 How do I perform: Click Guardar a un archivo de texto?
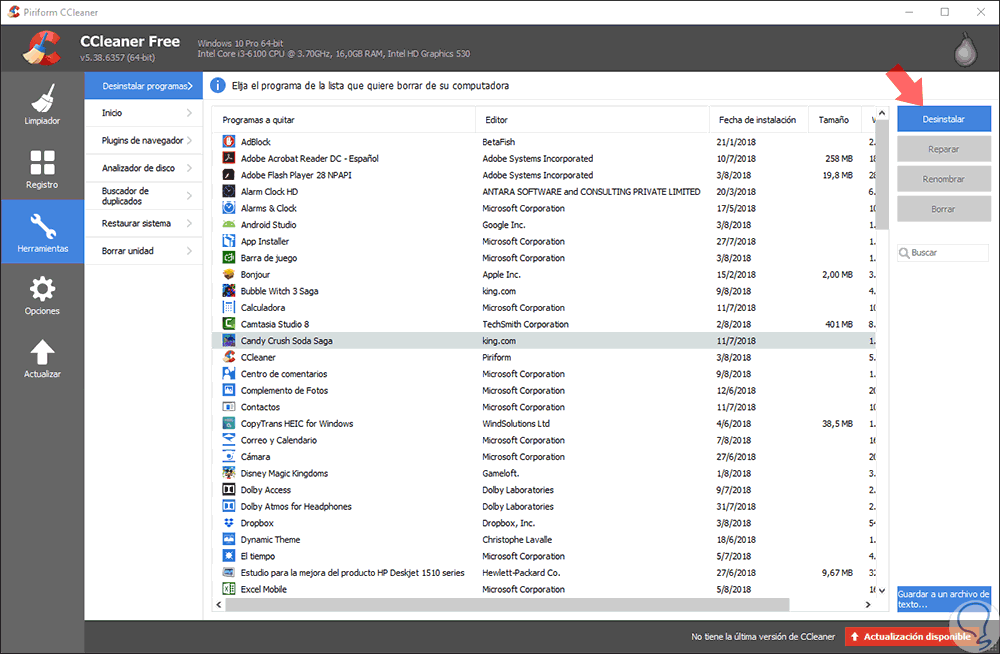tap(943, 599)
